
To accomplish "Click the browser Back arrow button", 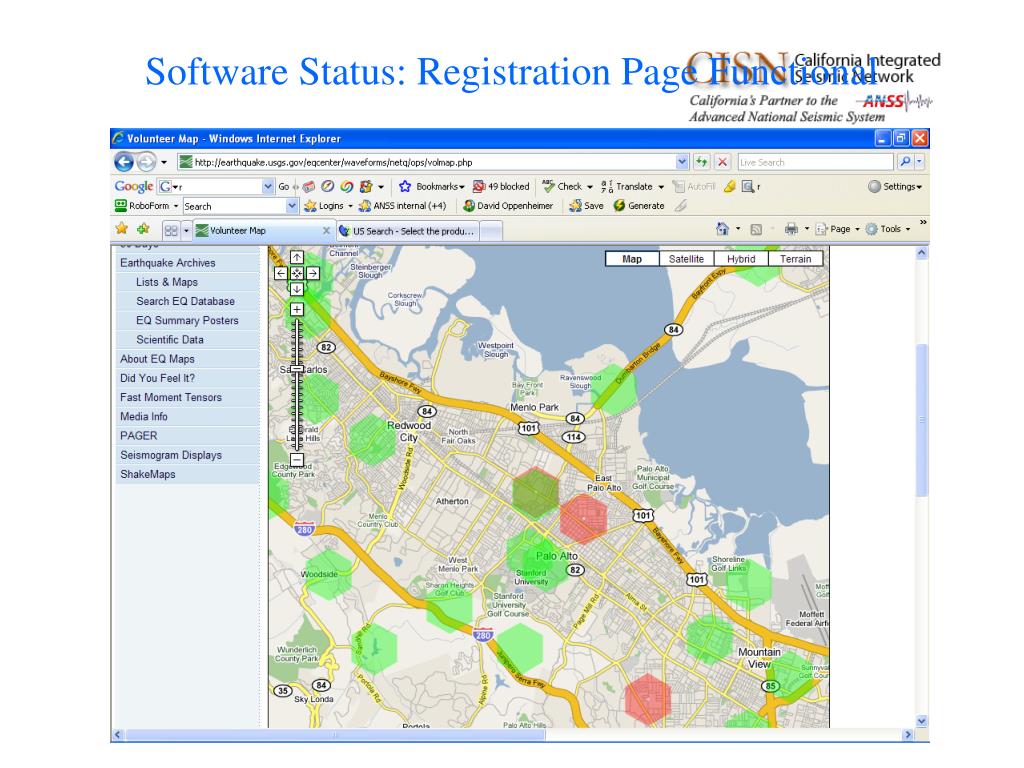I will (x=124, y=162).
